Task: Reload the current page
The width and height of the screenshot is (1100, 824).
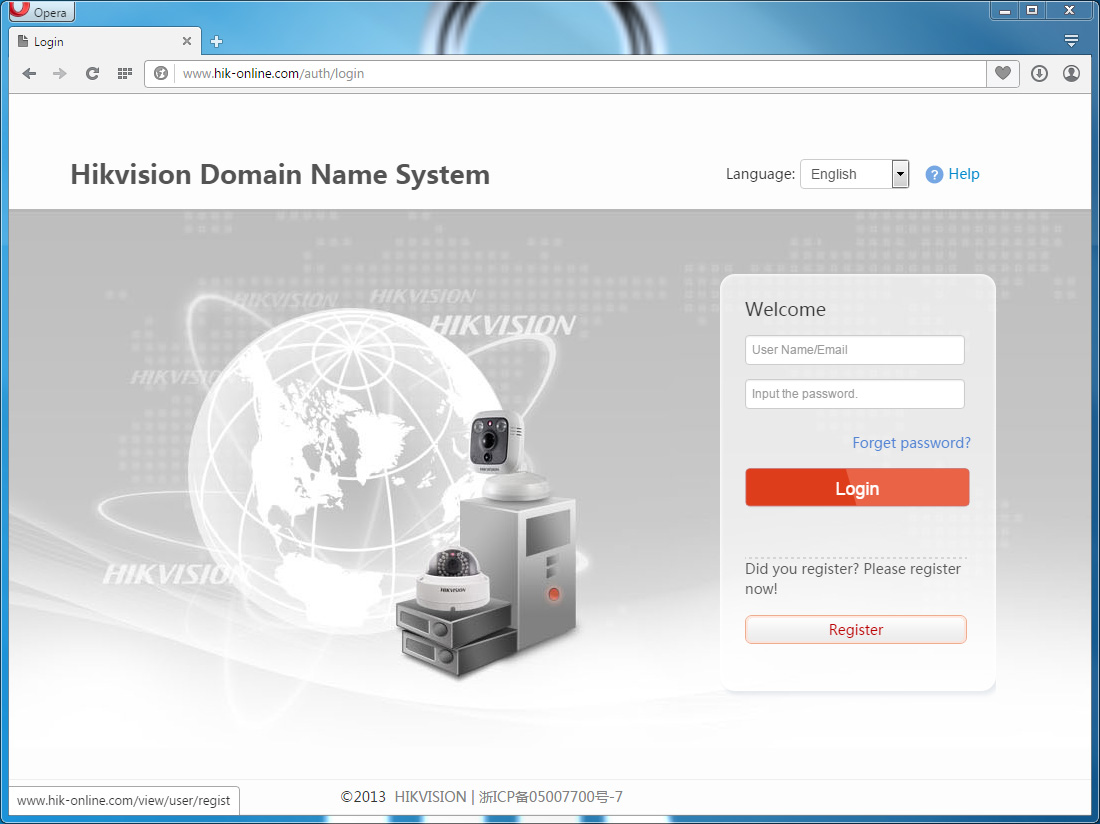Action: point(92,74)
